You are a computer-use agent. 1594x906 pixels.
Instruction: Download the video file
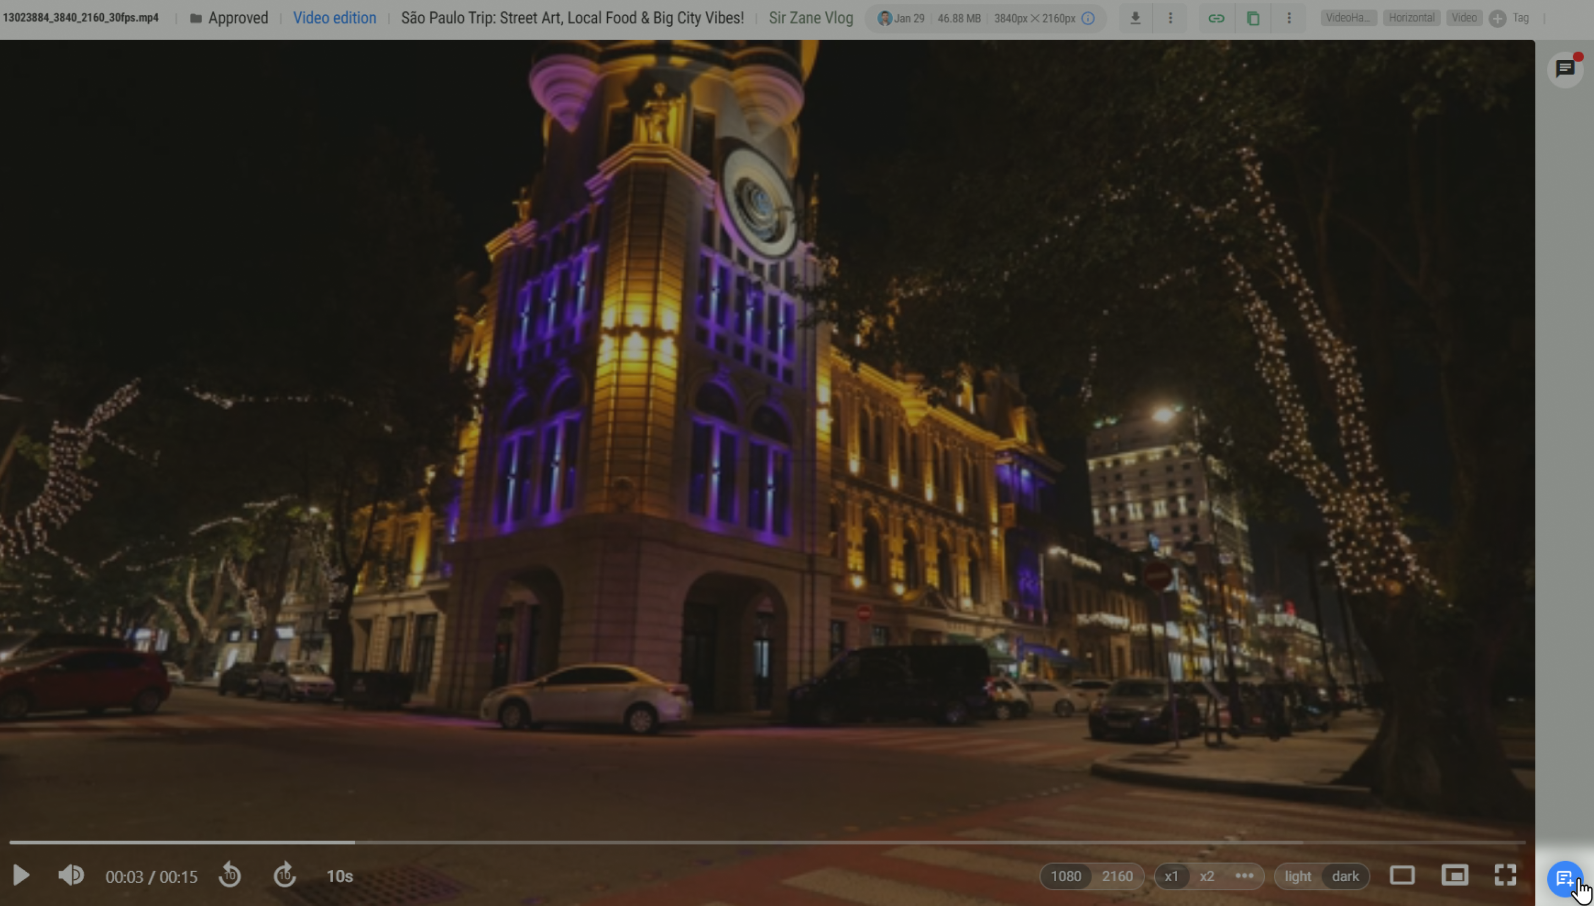click(x=1135, y=18)
